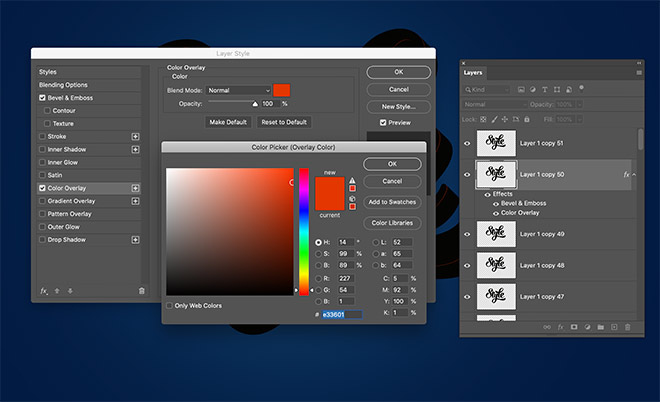Click the trash icon in Layer Style dialog

[141, 291]
